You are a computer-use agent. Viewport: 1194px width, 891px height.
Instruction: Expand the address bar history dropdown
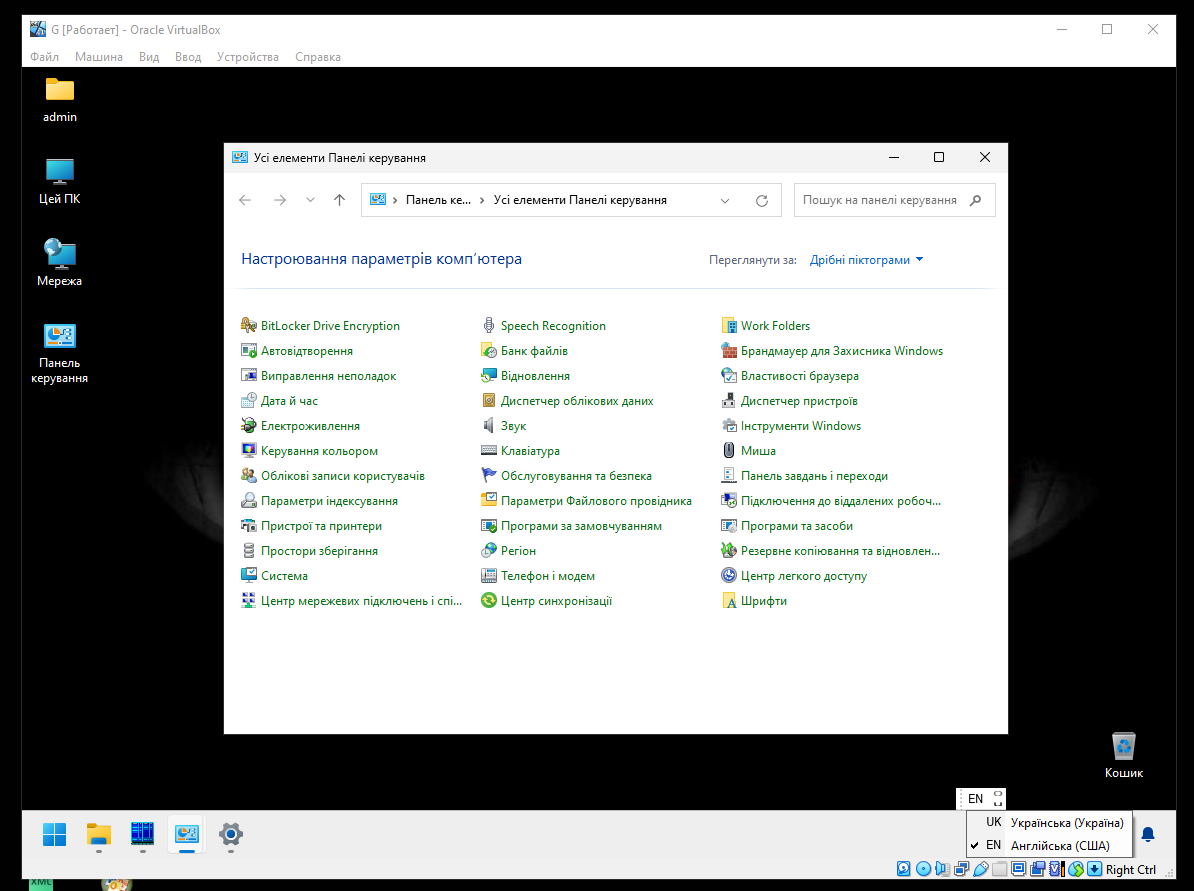(x=725, y=200)
